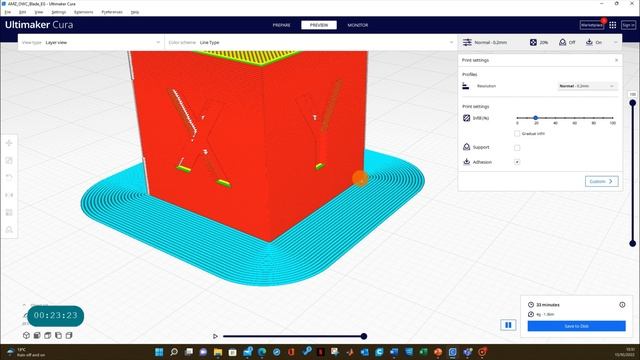
Task: Click the bottom handle of layer slider
Action: click(x=633, y=244)
